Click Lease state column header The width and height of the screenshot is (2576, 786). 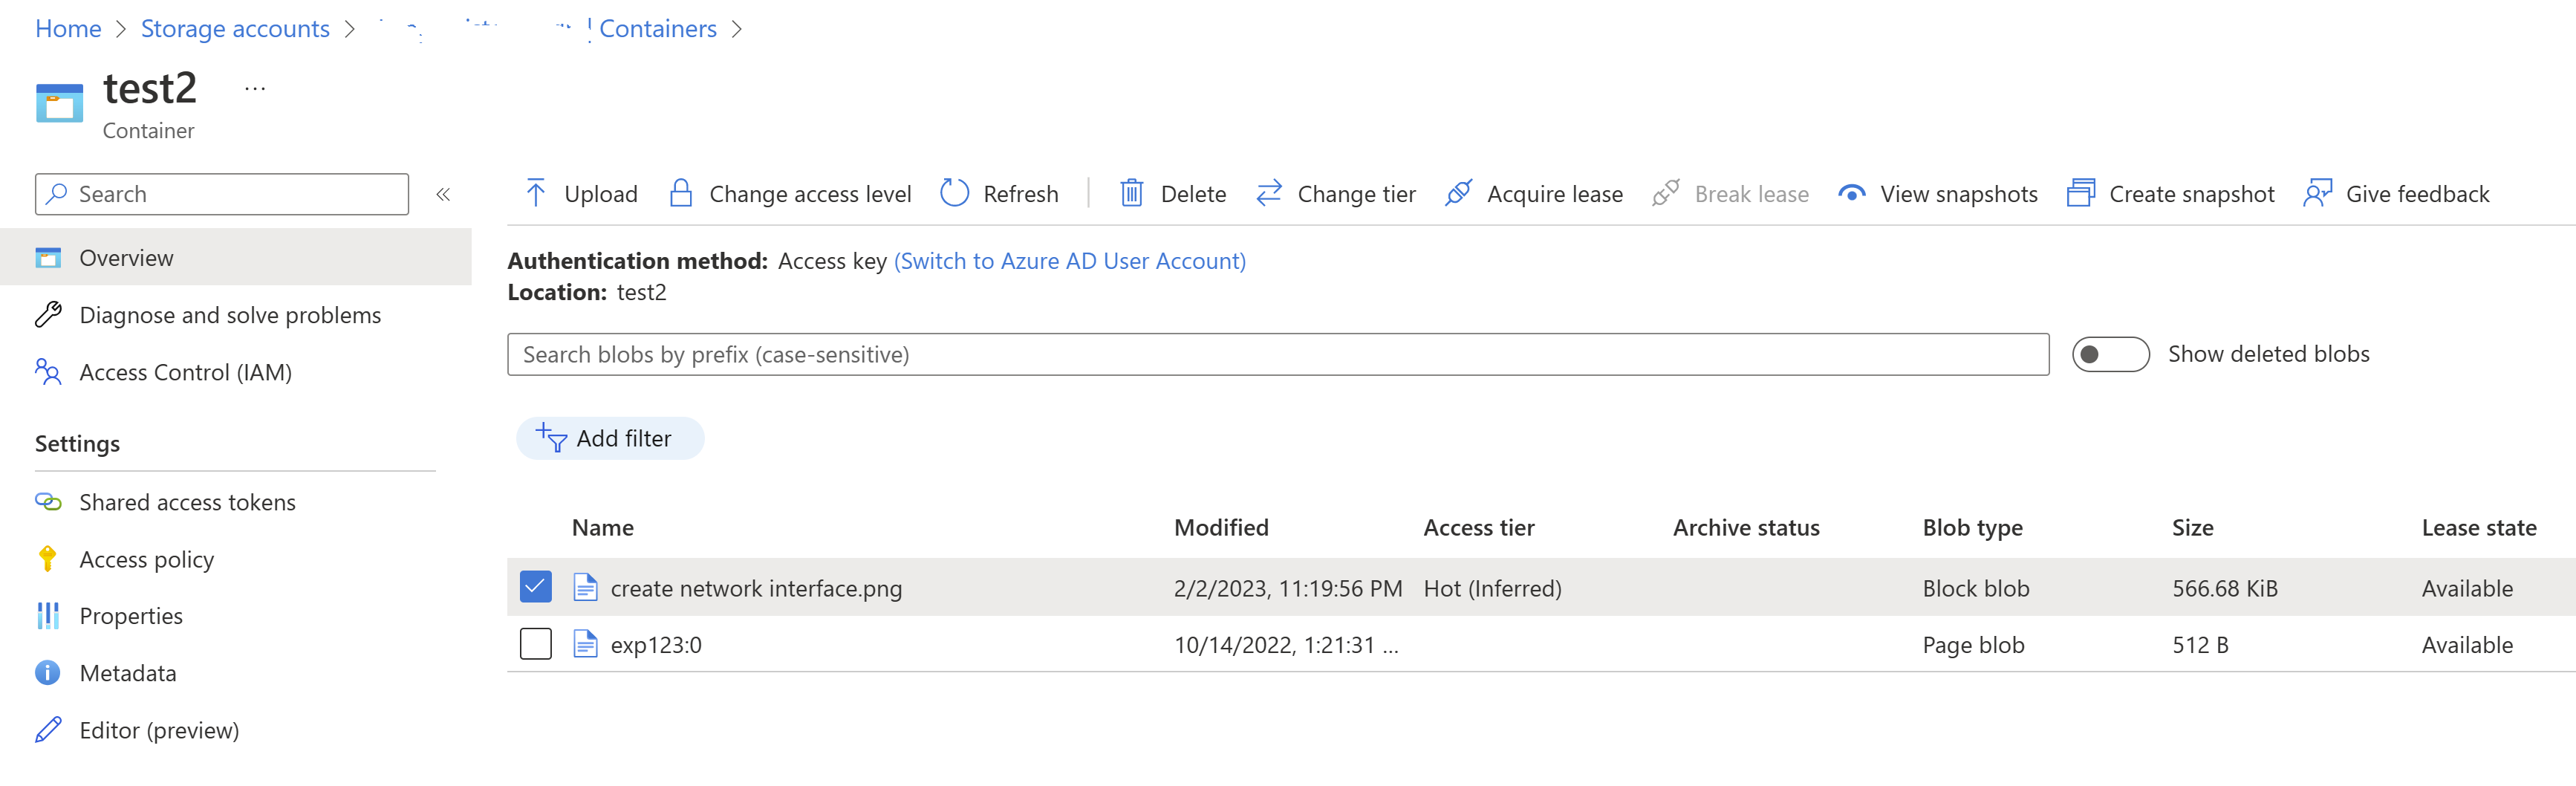click(2478, 528)
